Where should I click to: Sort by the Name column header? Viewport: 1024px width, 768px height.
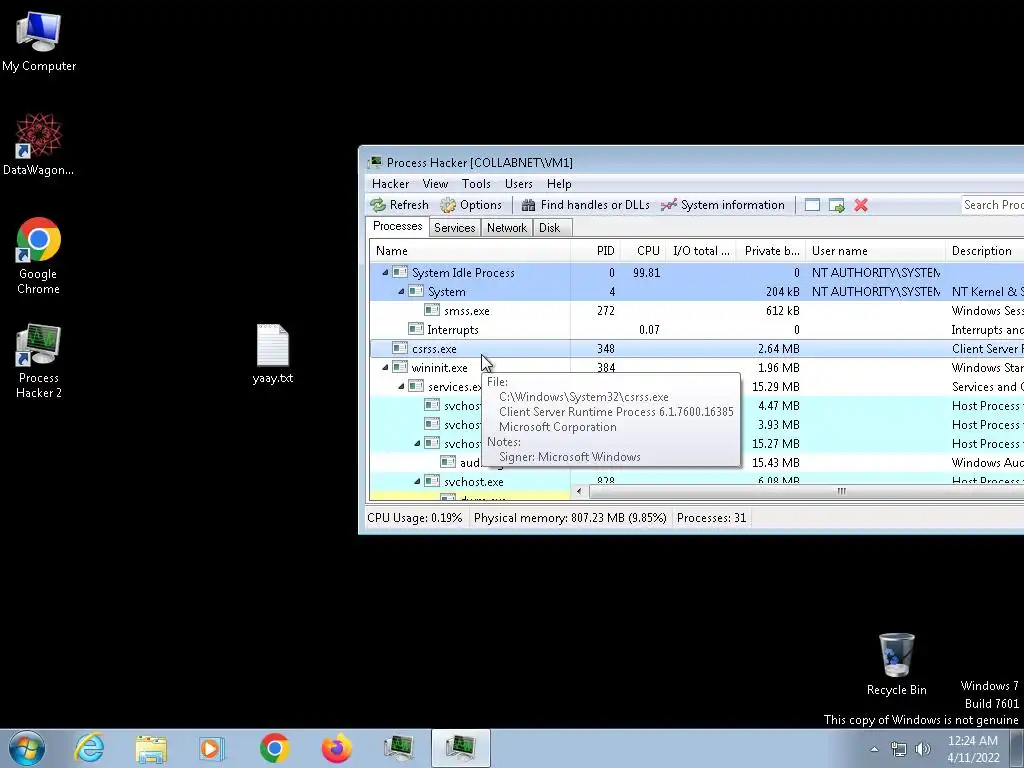pos(470,251)
